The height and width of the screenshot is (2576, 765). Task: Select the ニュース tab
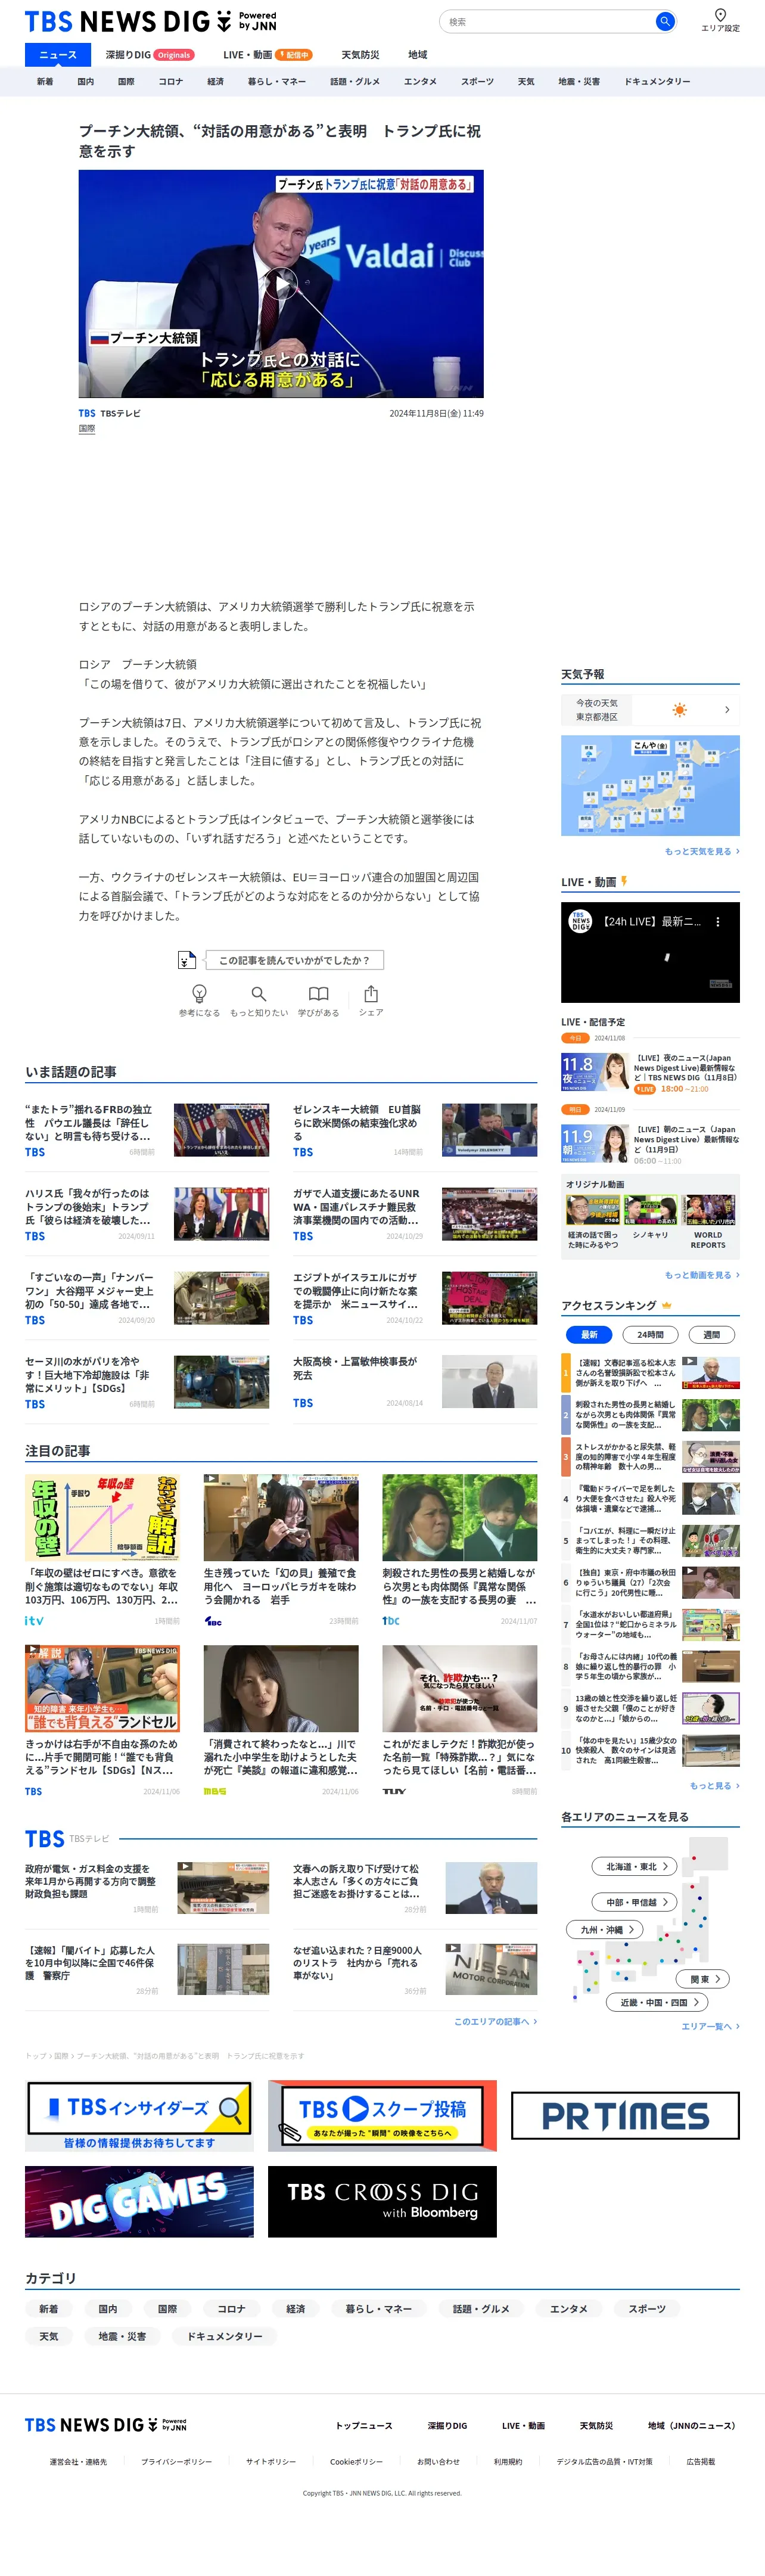click(x=58, y=55)
